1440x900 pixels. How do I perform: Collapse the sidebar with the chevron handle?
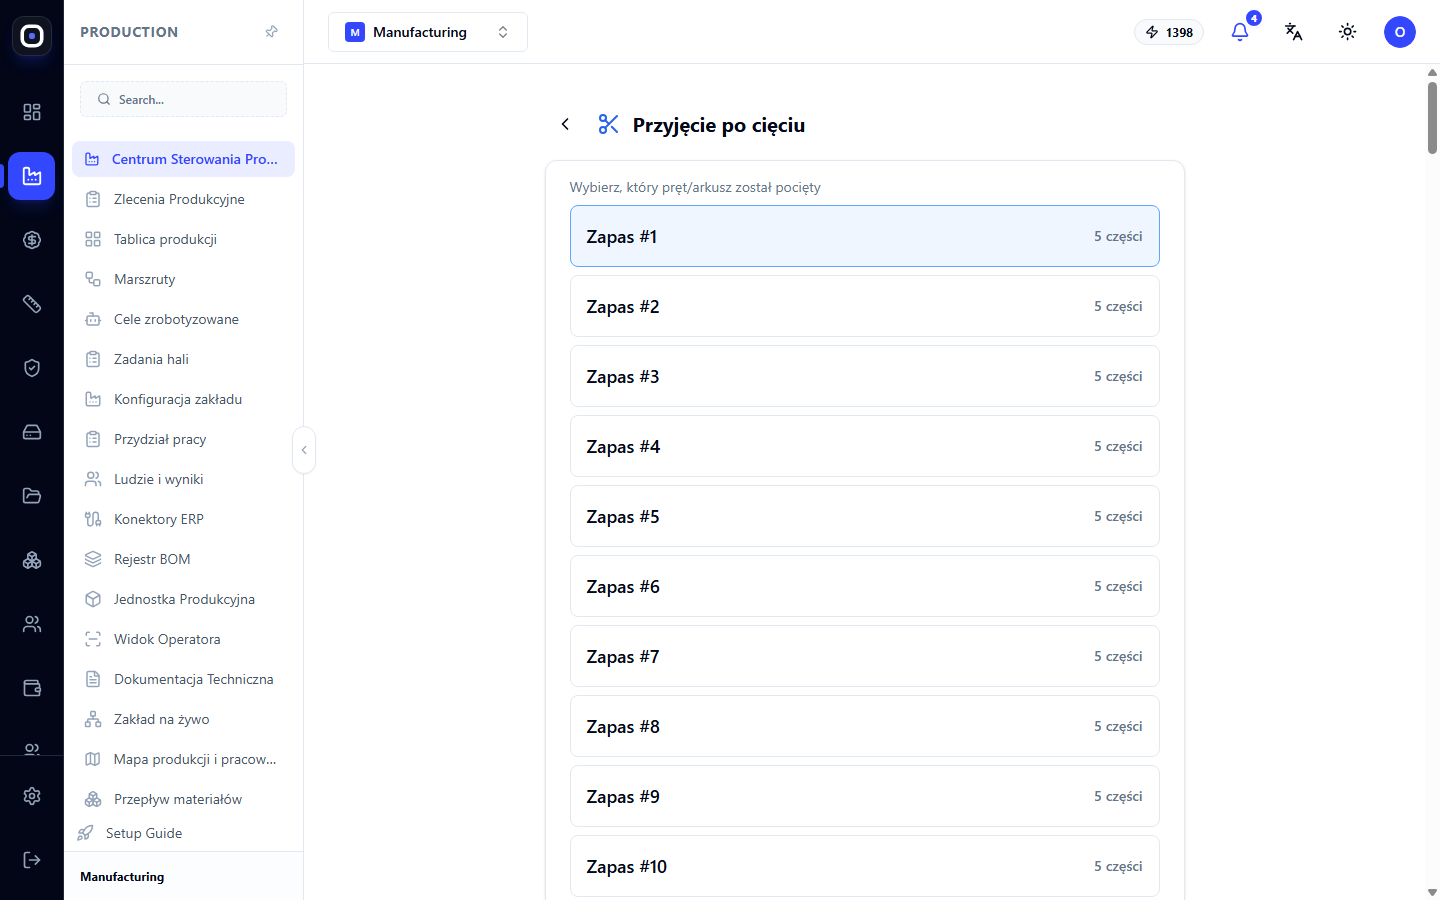pyautogui.click(x=304, y=450)
